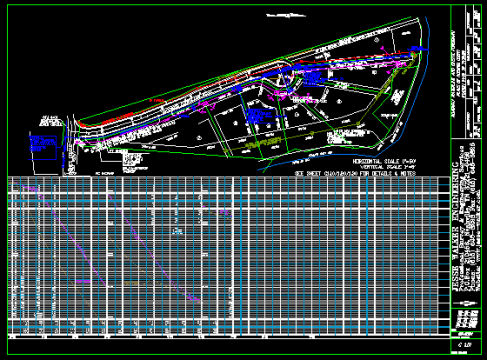Viewport: 487px width, 360px height.
Task: Click the sheet number box in title block
Action: (466, 345)
